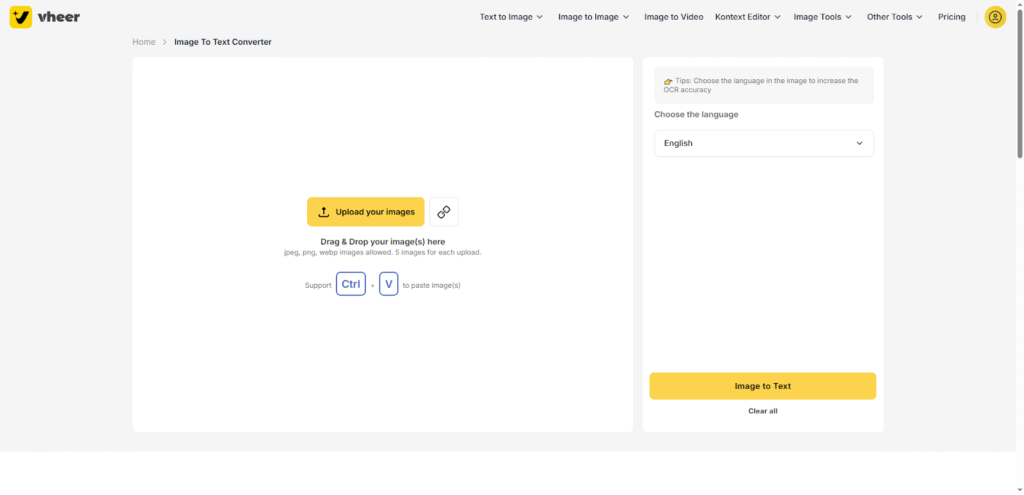Expand the Text to Image menu
This screenshot has width=1024, height=495.
pos(511,17)
